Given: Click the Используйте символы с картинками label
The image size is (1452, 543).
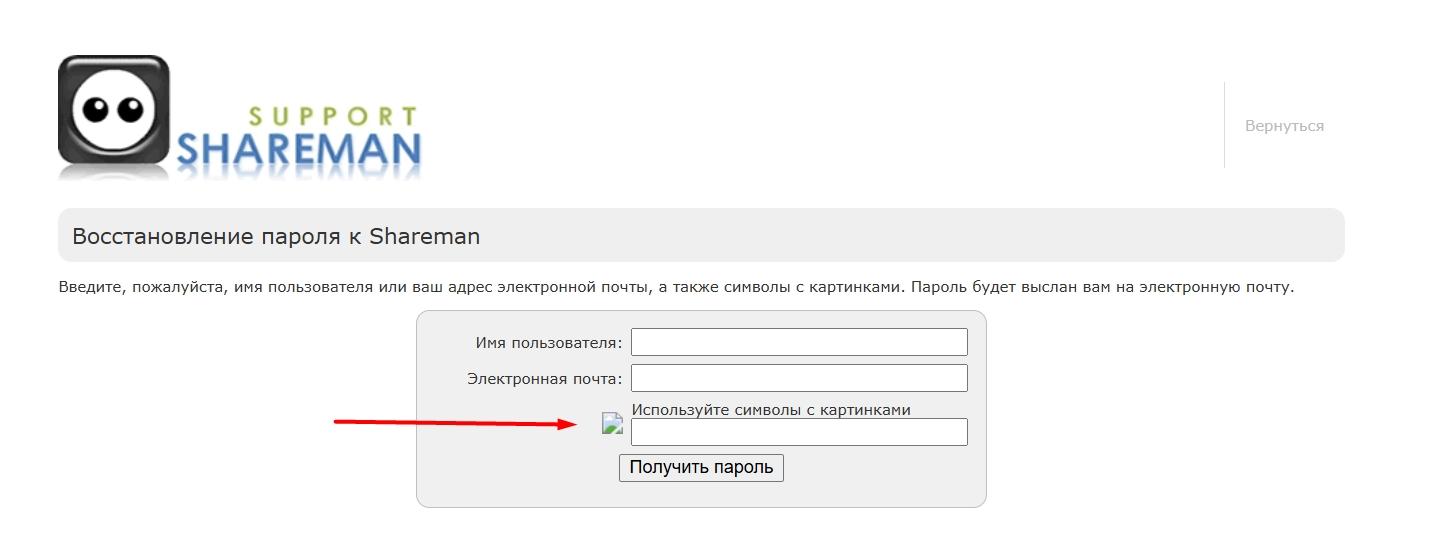Looking at the screenshot, I should pos(771,409).
